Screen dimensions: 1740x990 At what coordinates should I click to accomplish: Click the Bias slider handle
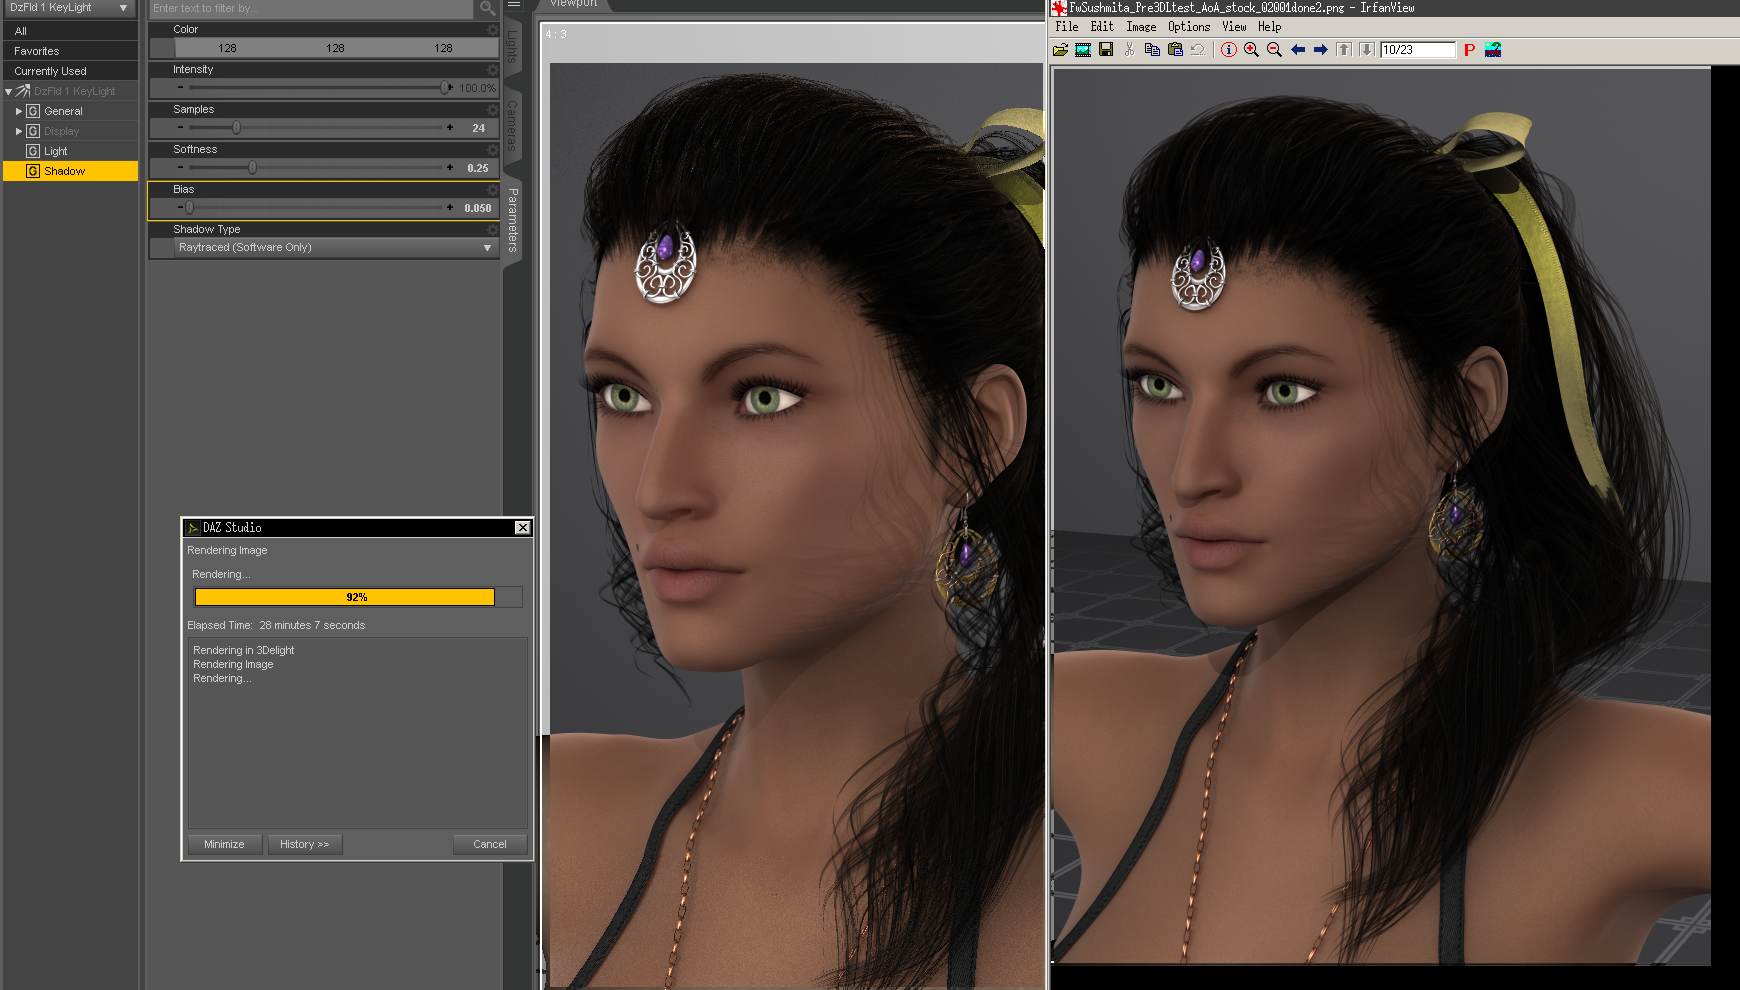tap(189, 208)
